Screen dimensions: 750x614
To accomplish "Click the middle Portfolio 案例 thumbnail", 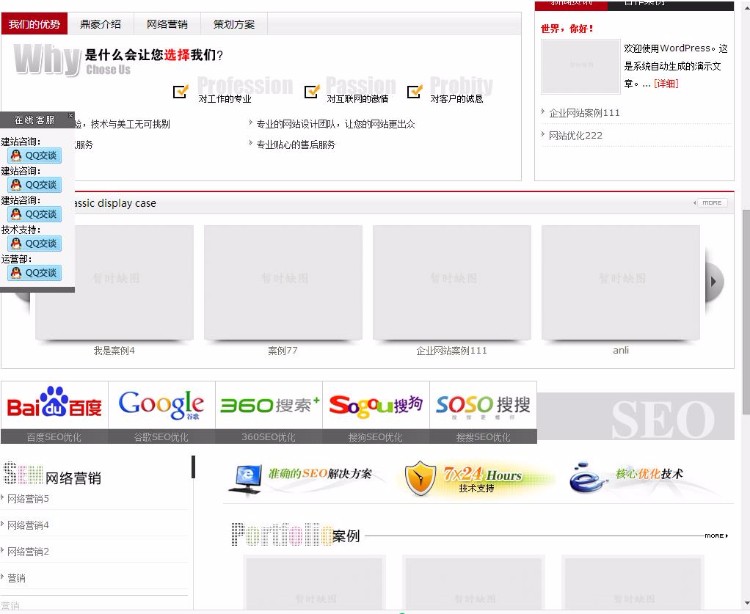I will click(474, 584).
